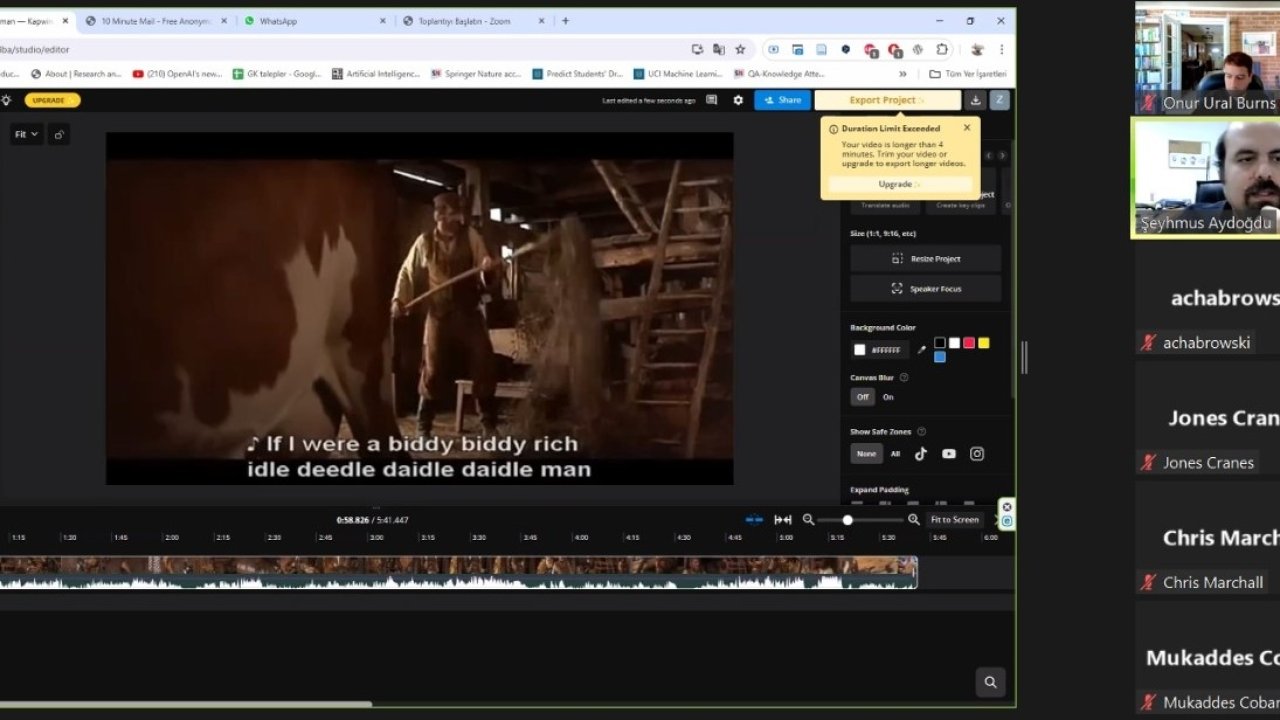1280x720 pixels.
Task: Open the UCI Machine Learning bookmark
Action: [678, 74]
